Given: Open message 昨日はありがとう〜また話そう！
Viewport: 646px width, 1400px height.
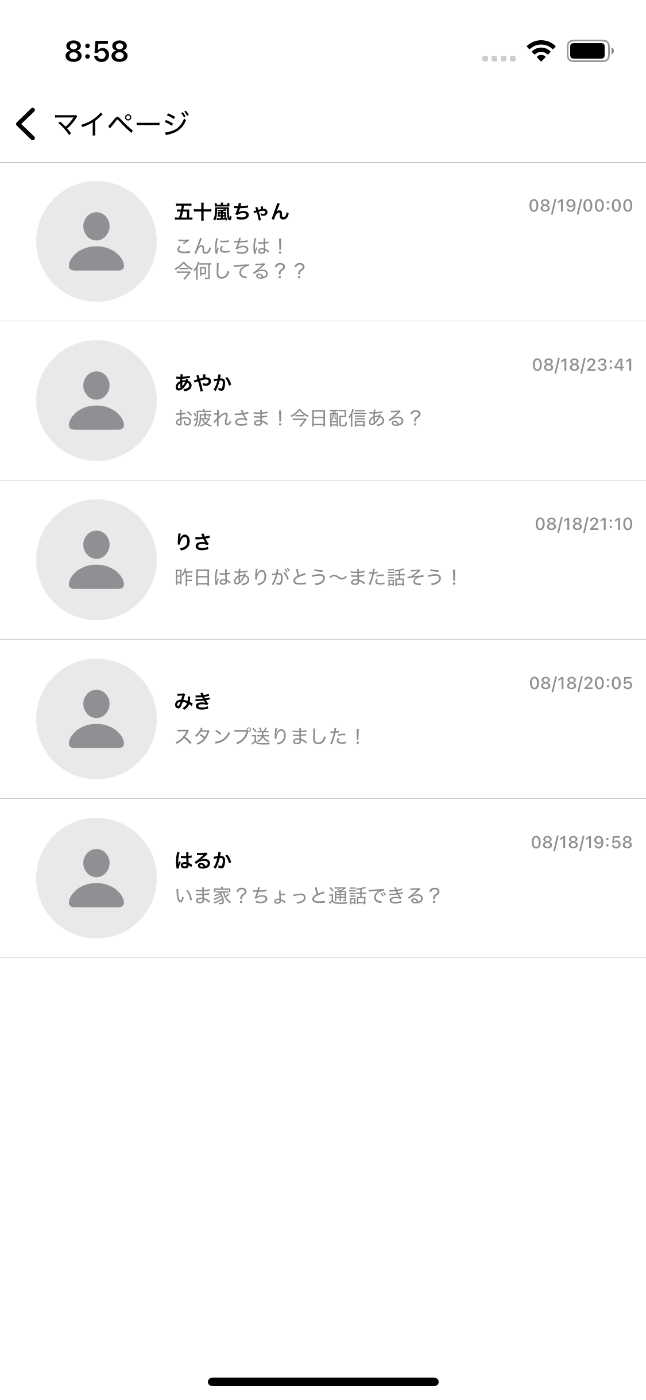Looking at the screenshot, I should tap(317, 577).
